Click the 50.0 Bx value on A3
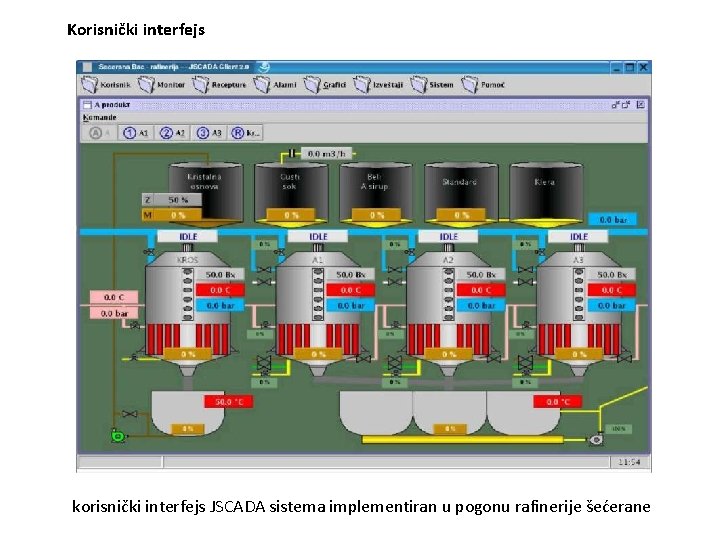Screen dimensions: 720x540 (612, 275)
